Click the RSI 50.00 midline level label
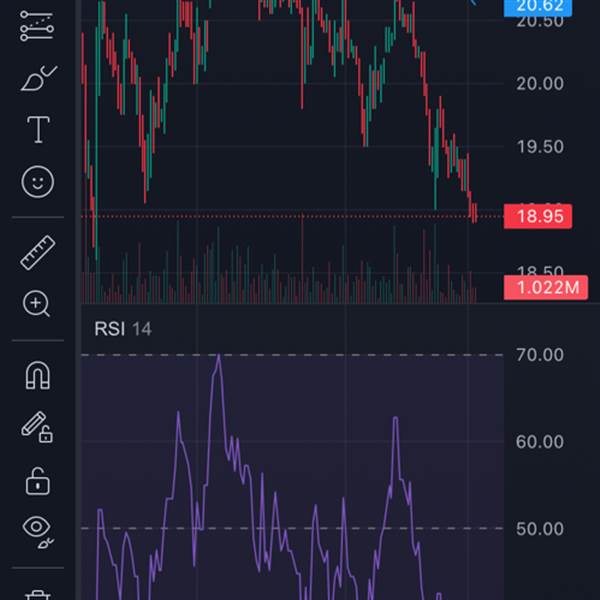The image size is (600, 600). coord(540,528)
